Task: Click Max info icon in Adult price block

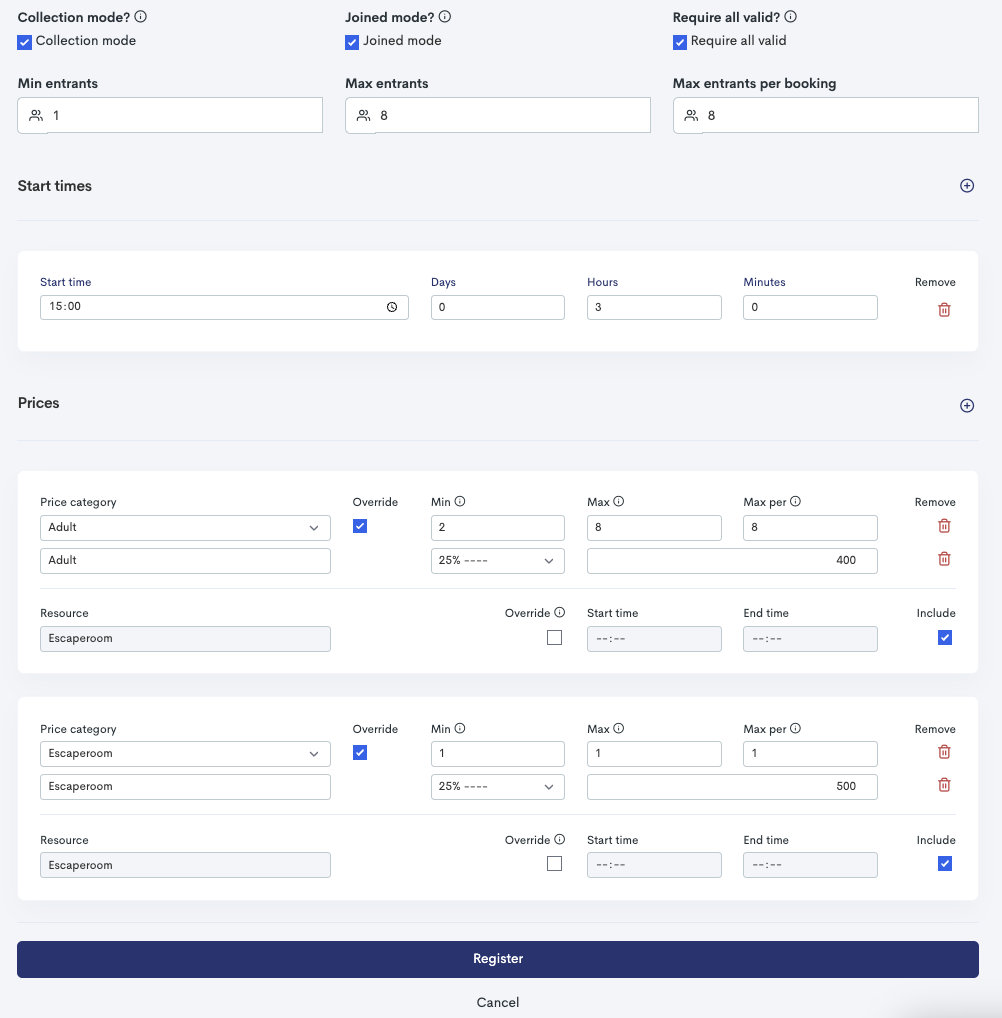Action: click(x=618, y=501)
